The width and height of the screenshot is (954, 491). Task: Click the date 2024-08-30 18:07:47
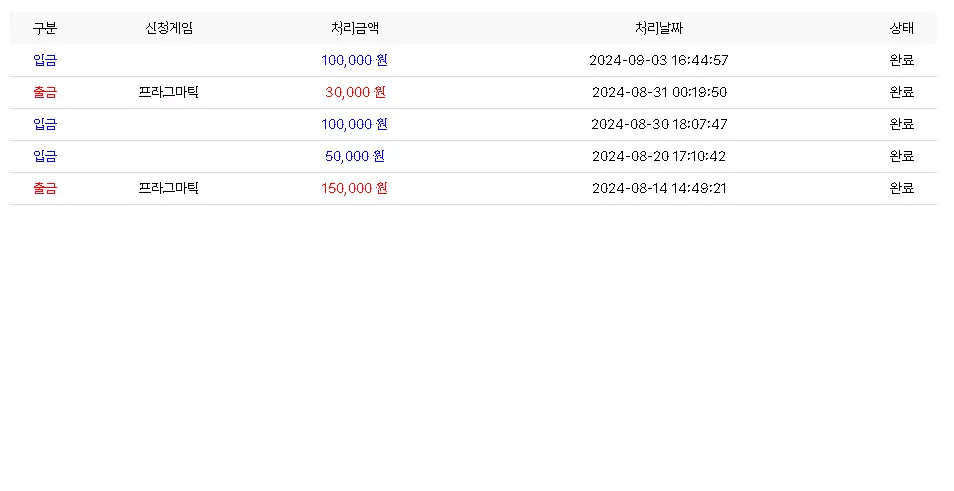click(x=659, y=124)
